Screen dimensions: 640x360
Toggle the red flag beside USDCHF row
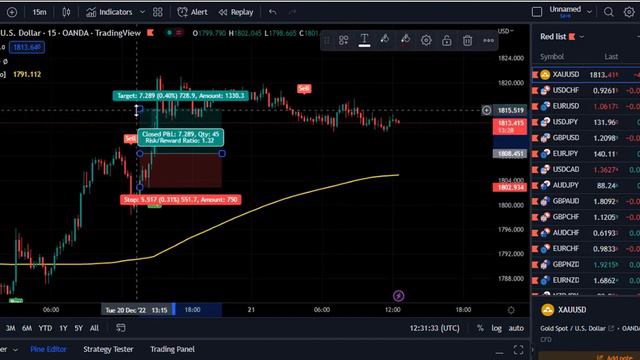point(535,90)
